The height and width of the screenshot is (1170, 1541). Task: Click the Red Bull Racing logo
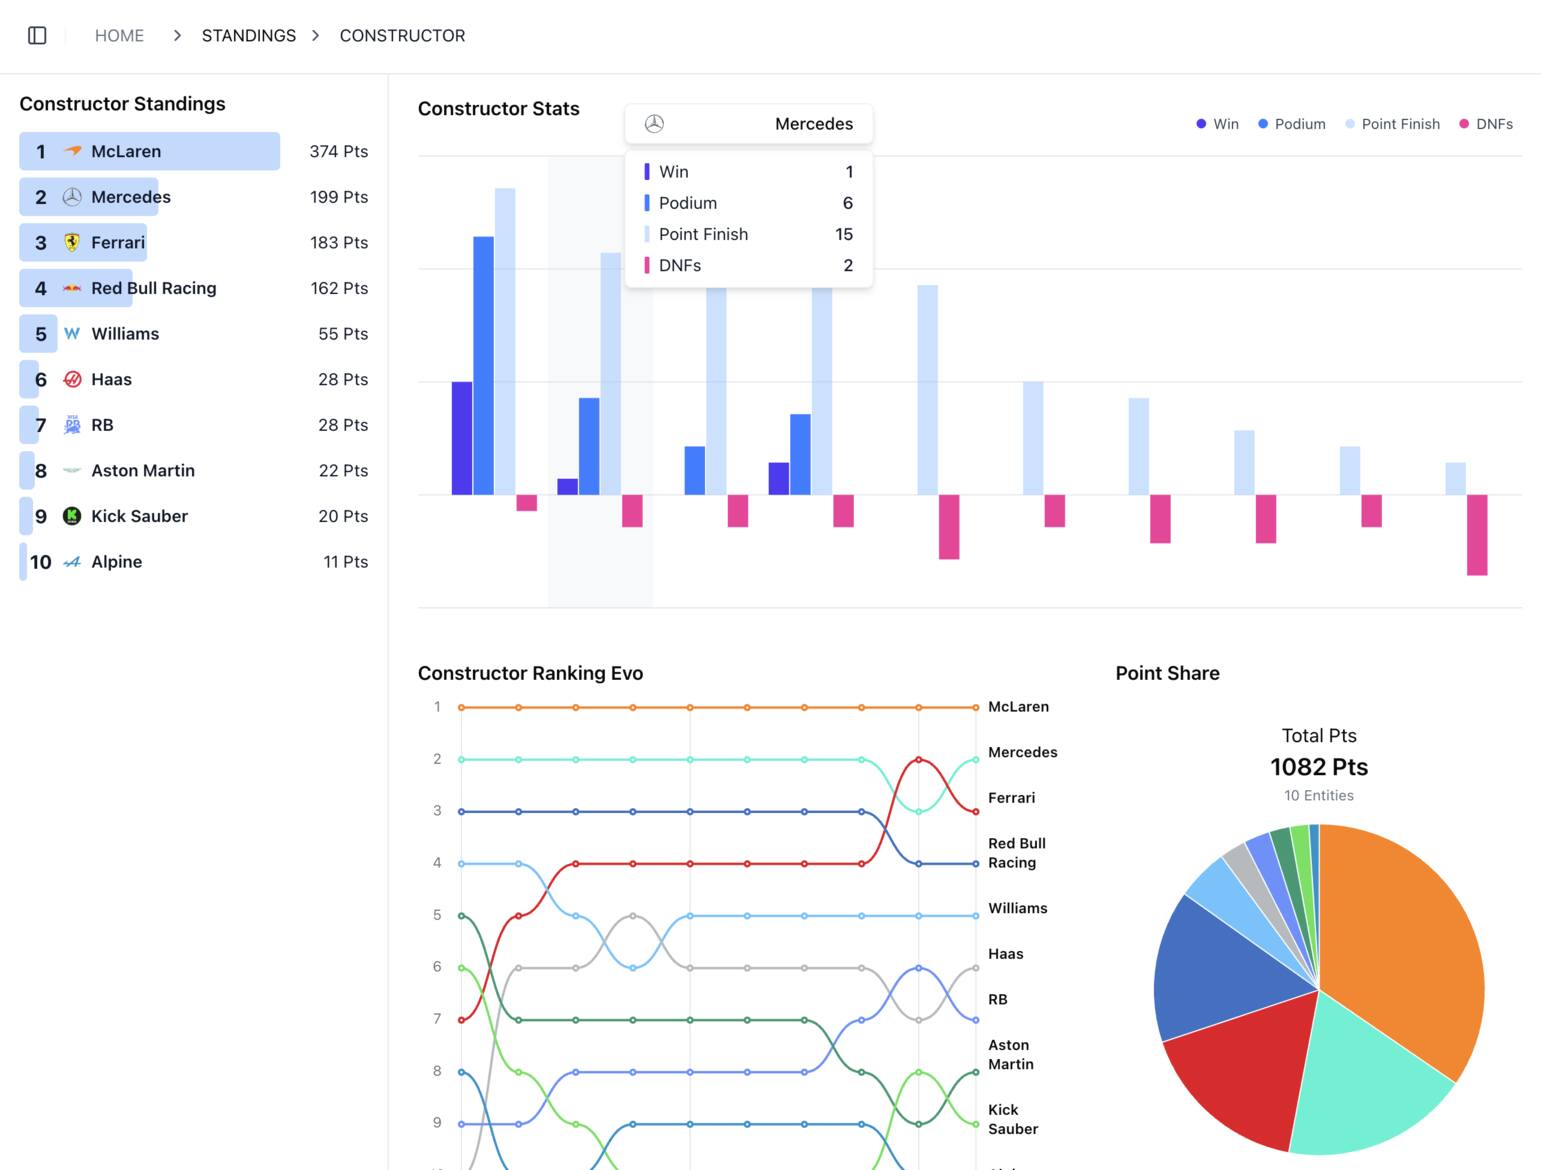(72, 288)
